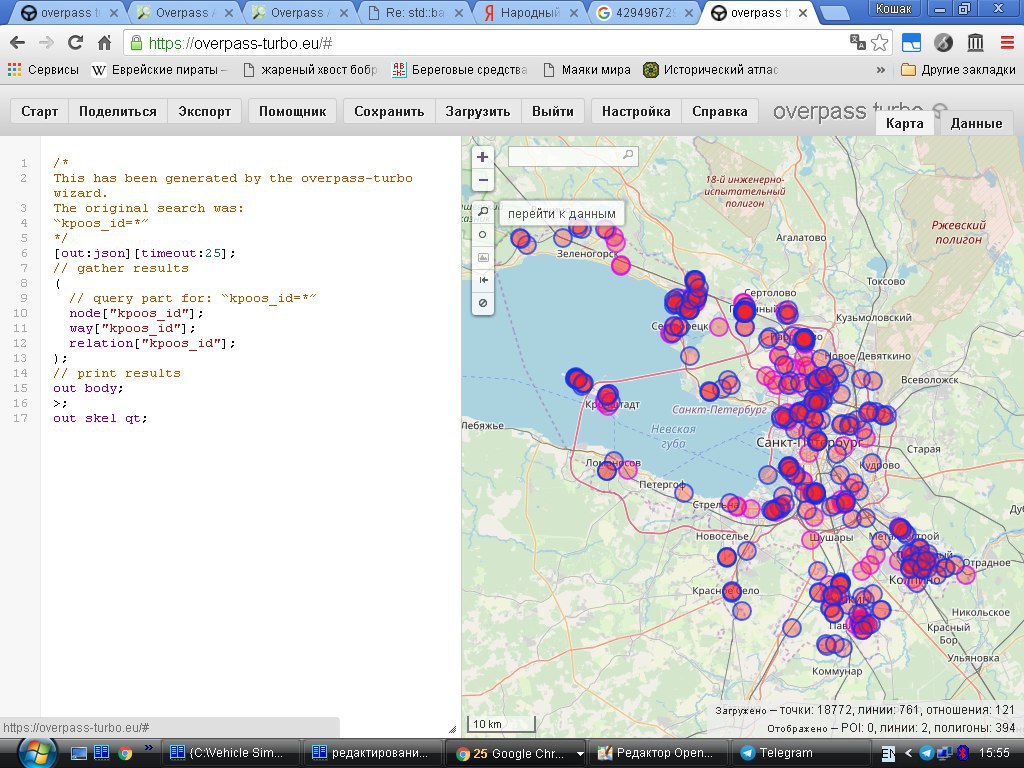Viewport: 1024px width, 768px height.
Task: Click the museum building extension icon
Action: [x=975, y=43]
